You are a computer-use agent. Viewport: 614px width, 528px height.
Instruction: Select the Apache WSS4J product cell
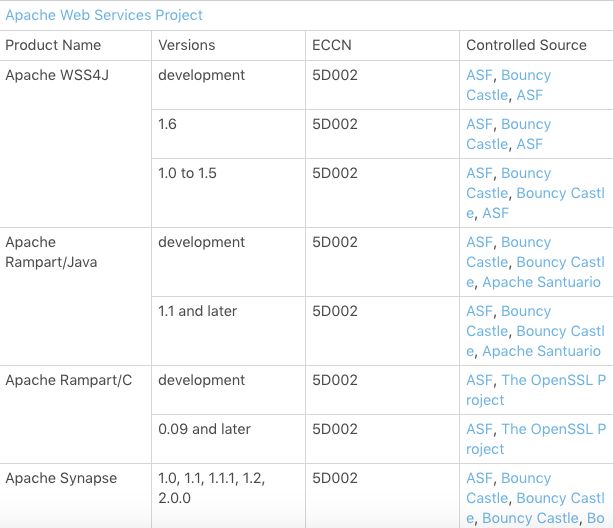click(76, 144)
